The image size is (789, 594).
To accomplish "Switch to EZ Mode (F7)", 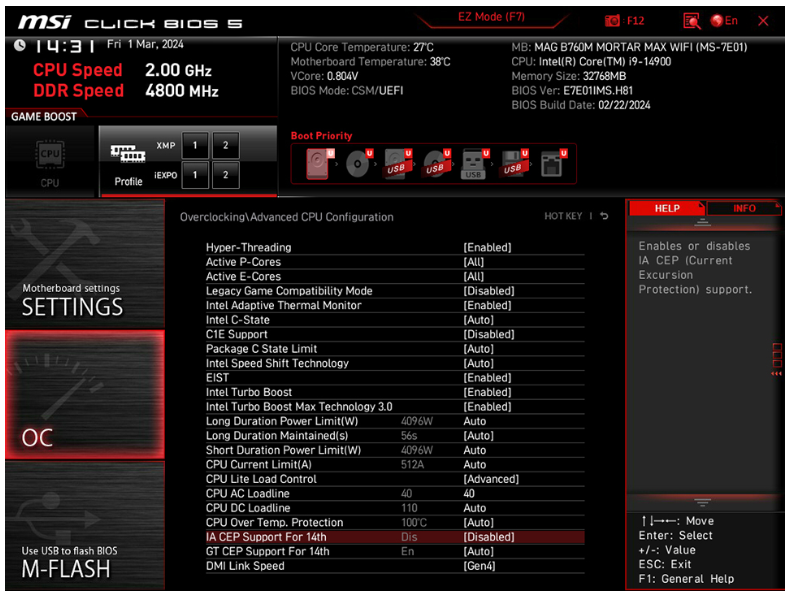I will 491,17.
